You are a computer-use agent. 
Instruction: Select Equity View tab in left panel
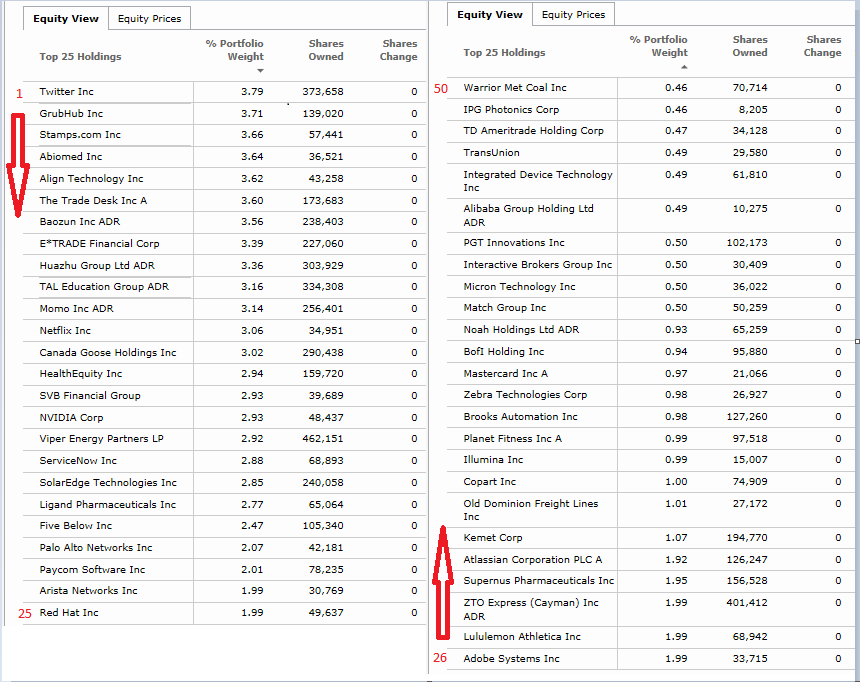point(65,19)
